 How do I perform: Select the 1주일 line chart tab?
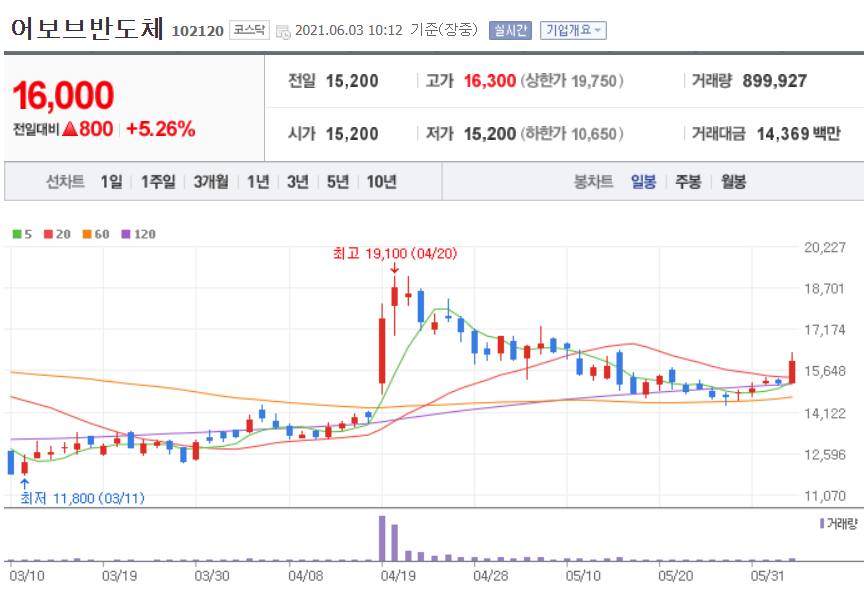[158, 181]
